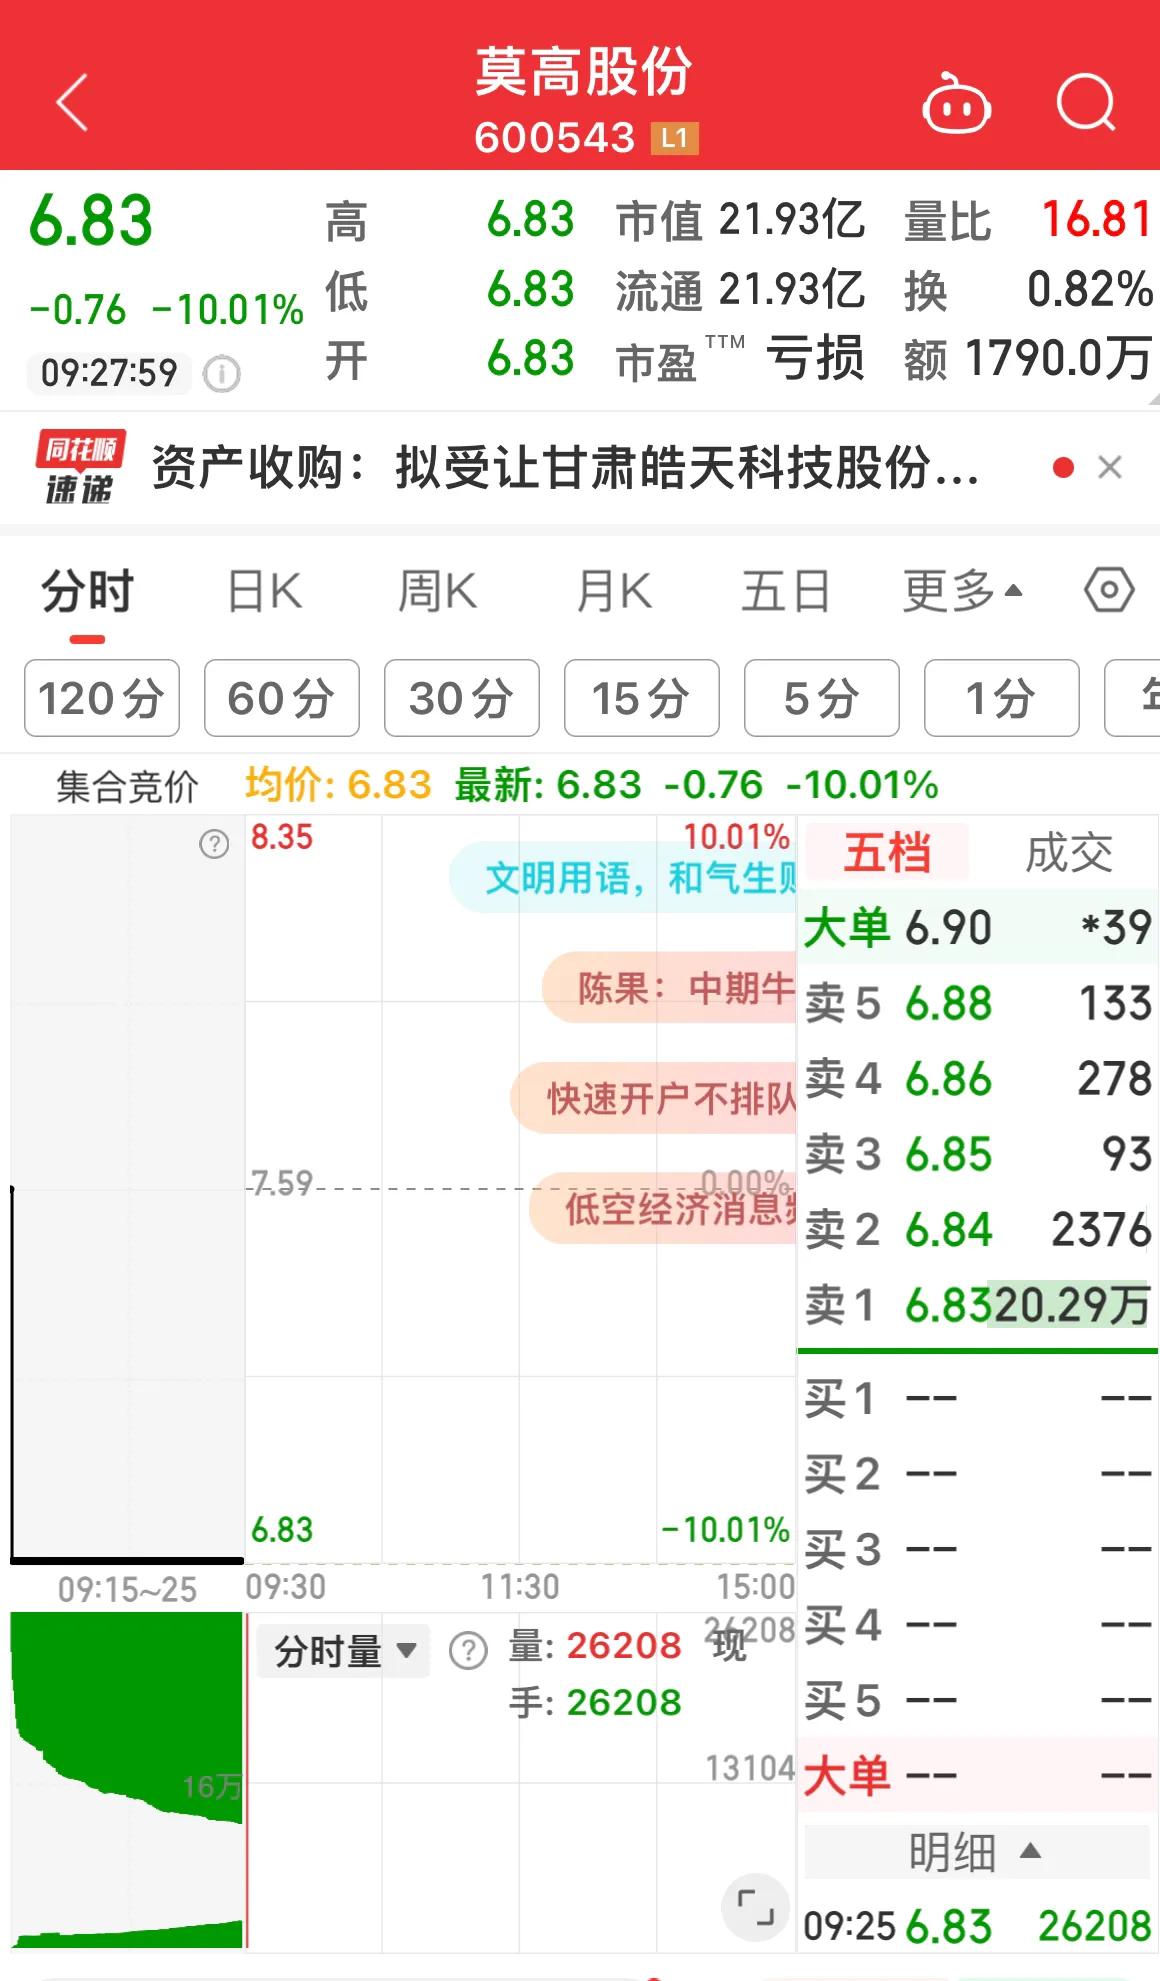
Task: Select the 120分 period button
Action: (102, 698)
